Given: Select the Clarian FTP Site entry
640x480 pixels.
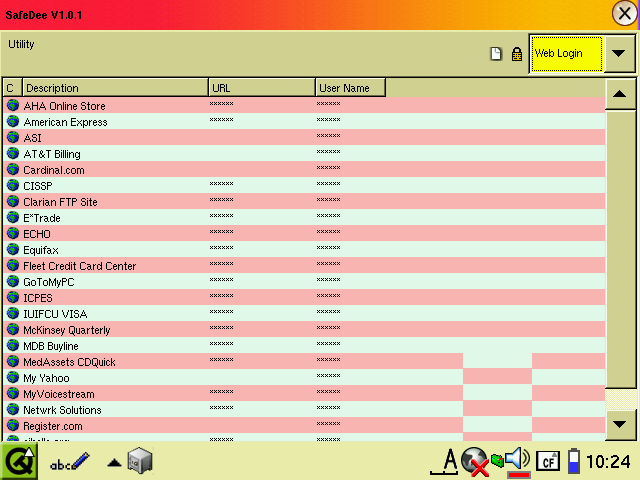Looking at the screenshot, I should tap(304, 201).
